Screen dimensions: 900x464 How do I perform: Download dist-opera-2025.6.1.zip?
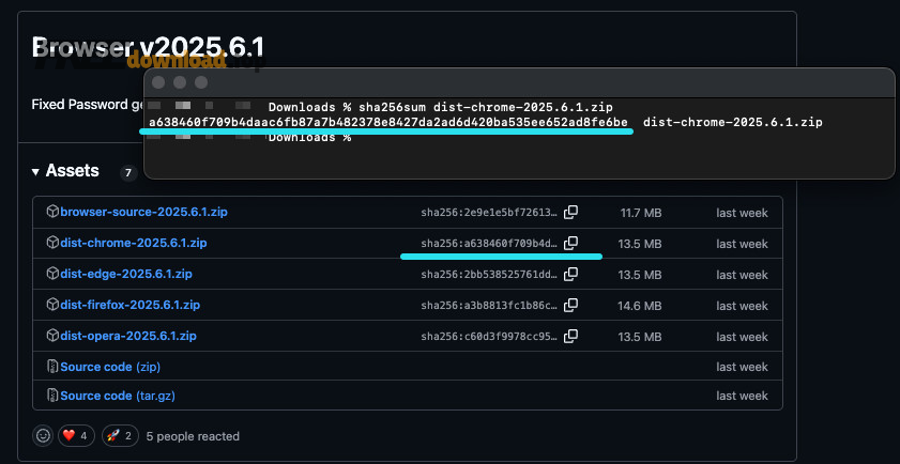tap(128, 336)
